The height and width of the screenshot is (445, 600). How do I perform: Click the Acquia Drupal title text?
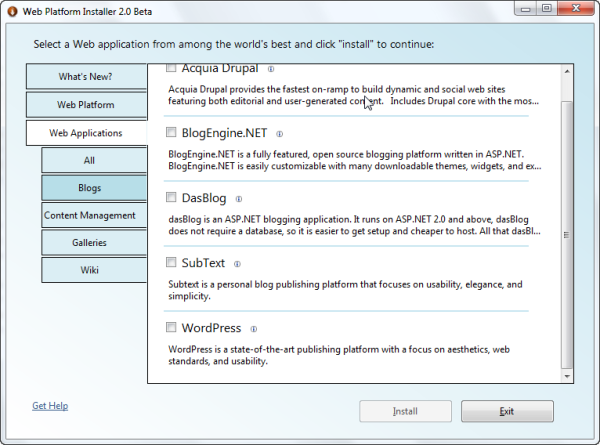point(220,69)
